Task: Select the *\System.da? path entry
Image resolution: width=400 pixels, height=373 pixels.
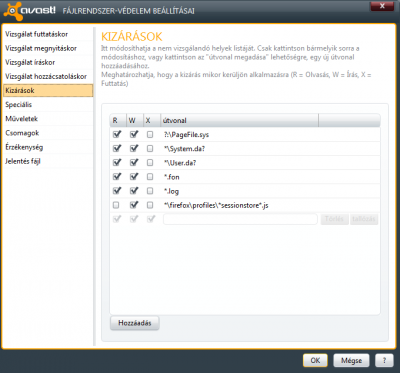Action: click(184, 149)
